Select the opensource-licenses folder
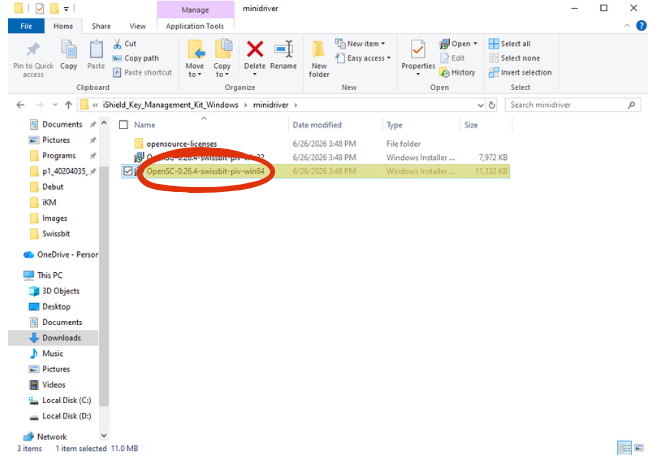The height and width of the screenshot is (462, 649). click(x=182, y=144)
